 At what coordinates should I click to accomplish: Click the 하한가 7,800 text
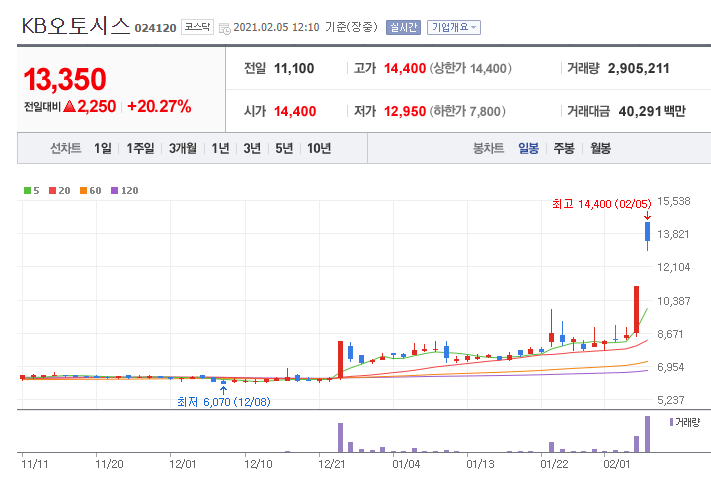pyautogui.click(x=468, y=111)
